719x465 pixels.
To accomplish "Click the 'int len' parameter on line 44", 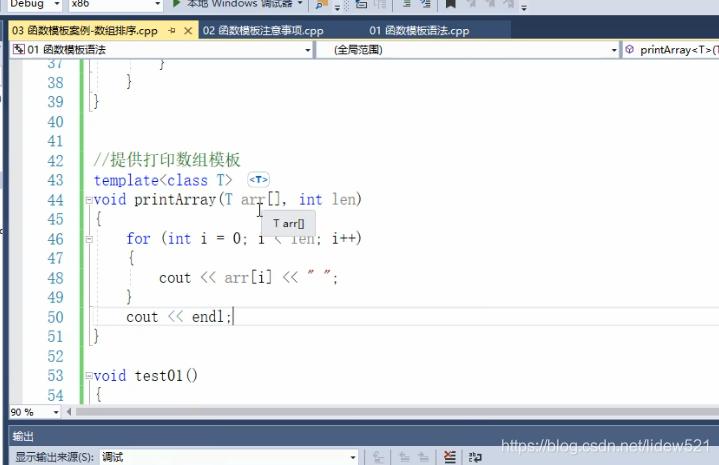I will point(327,199).
